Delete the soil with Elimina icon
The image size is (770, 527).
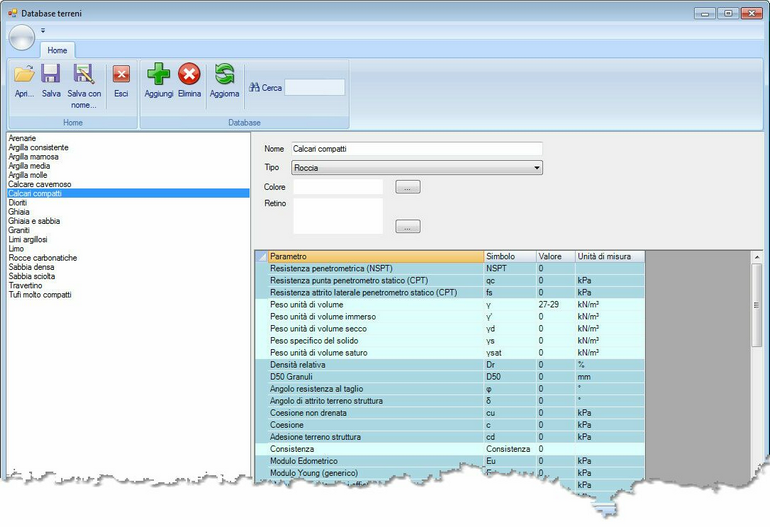[189, 74]
